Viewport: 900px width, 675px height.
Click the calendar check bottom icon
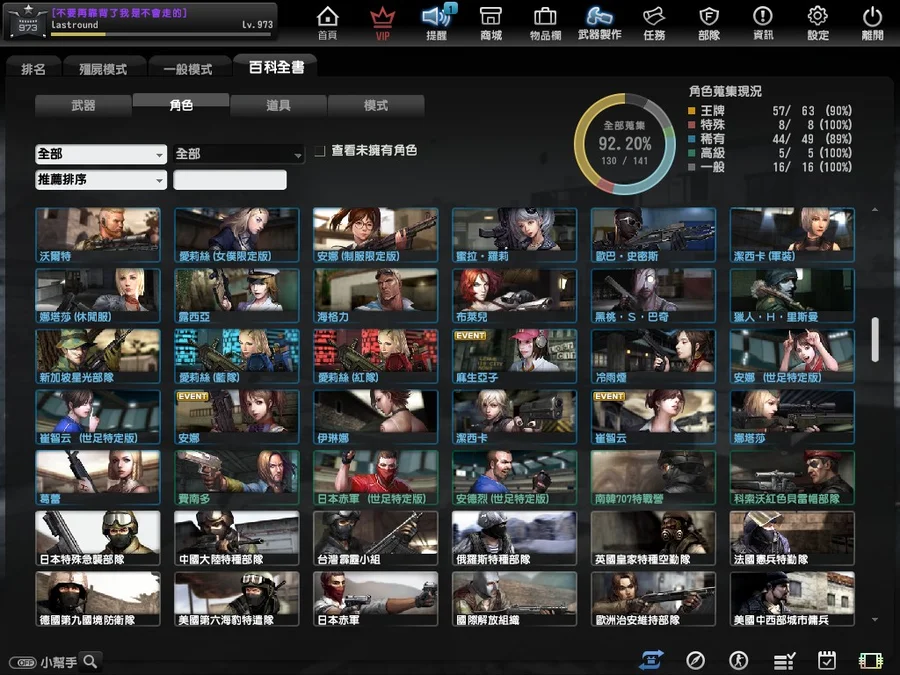[827, 661]
